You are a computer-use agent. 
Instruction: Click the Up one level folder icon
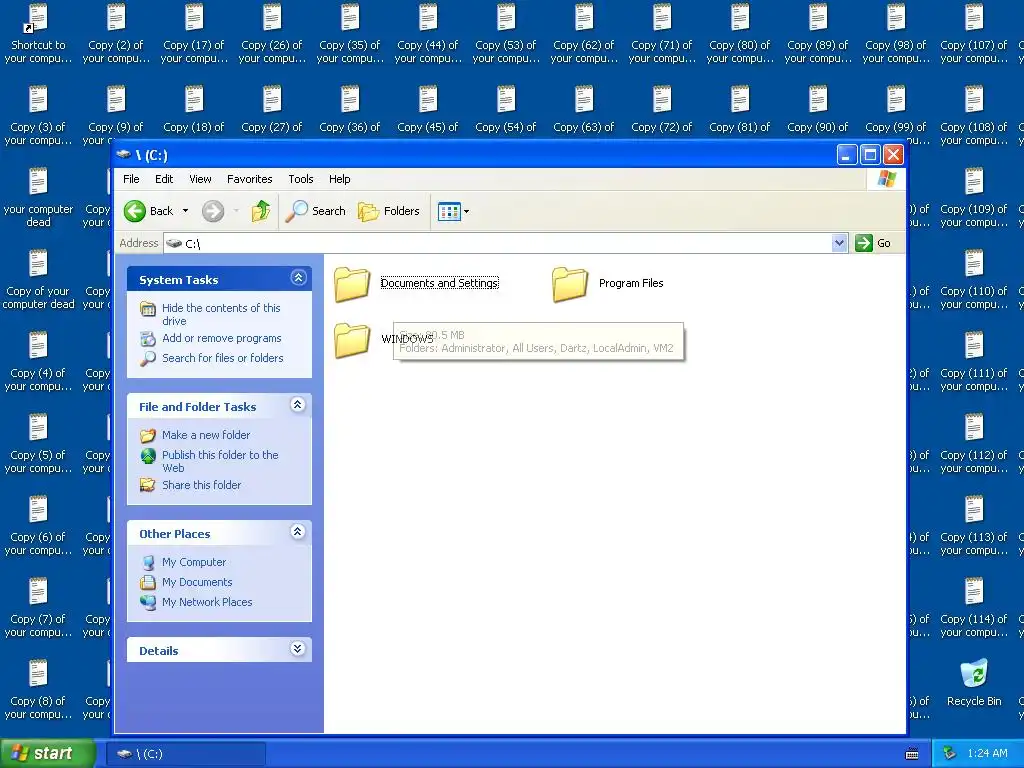tap(261, 211)
